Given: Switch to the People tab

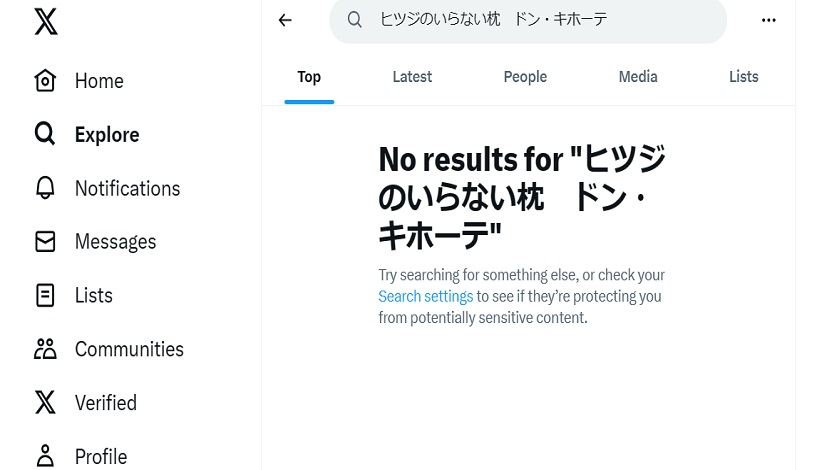Looking at the screenshot, I should (525, 77).
